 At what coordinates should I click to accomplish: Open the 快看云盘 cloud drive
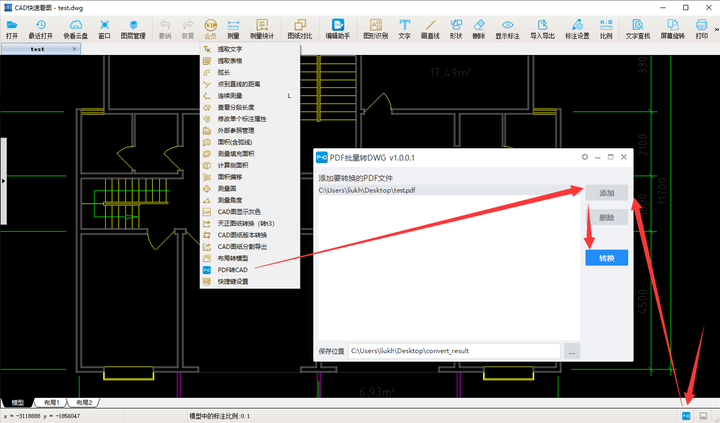75,29
